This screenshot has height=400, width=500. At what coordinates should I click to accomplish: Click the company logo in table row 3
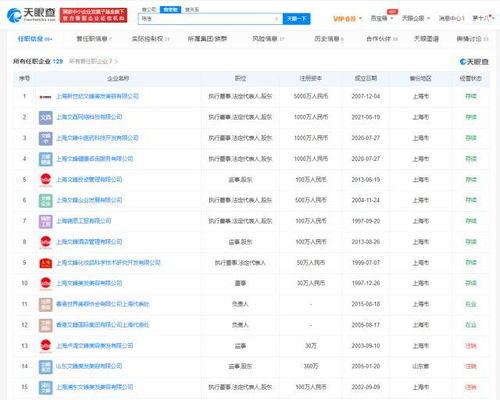[46, 138]
